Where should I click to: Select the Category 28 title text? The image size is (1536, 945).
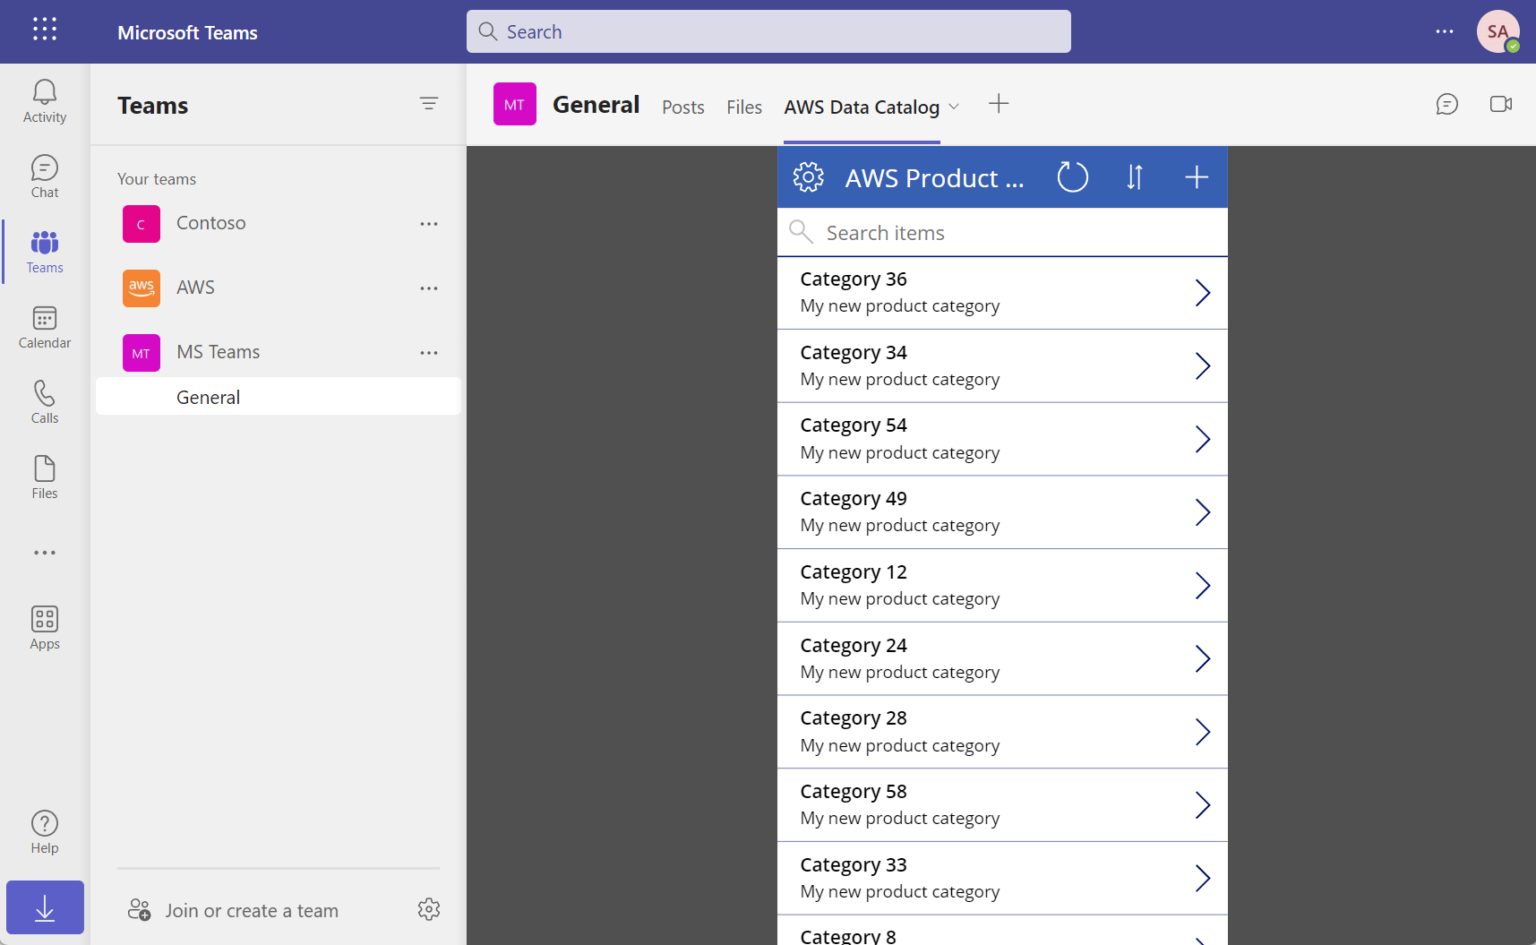[x=853, y=718]
